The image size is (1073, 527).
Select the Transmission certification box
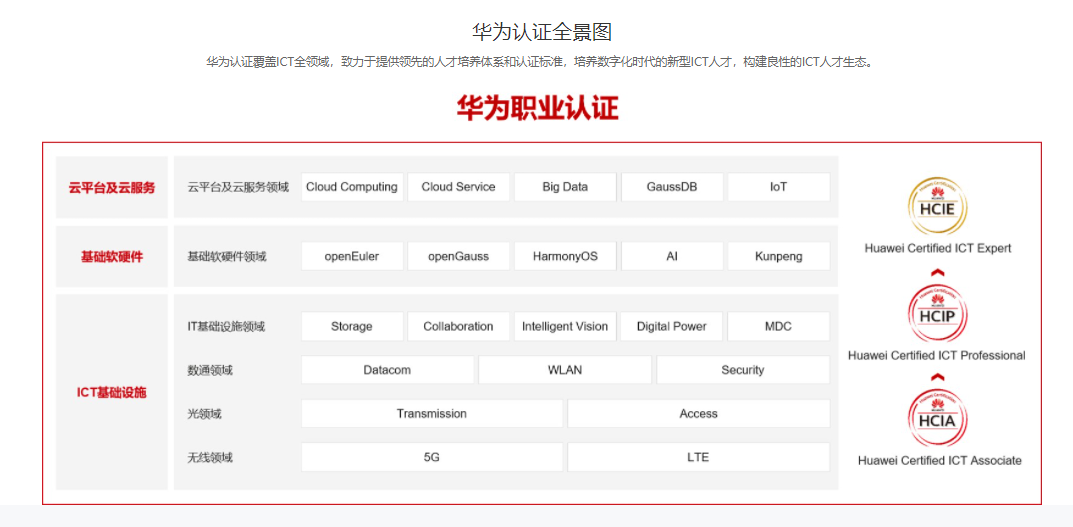click(x=432, y=413)
